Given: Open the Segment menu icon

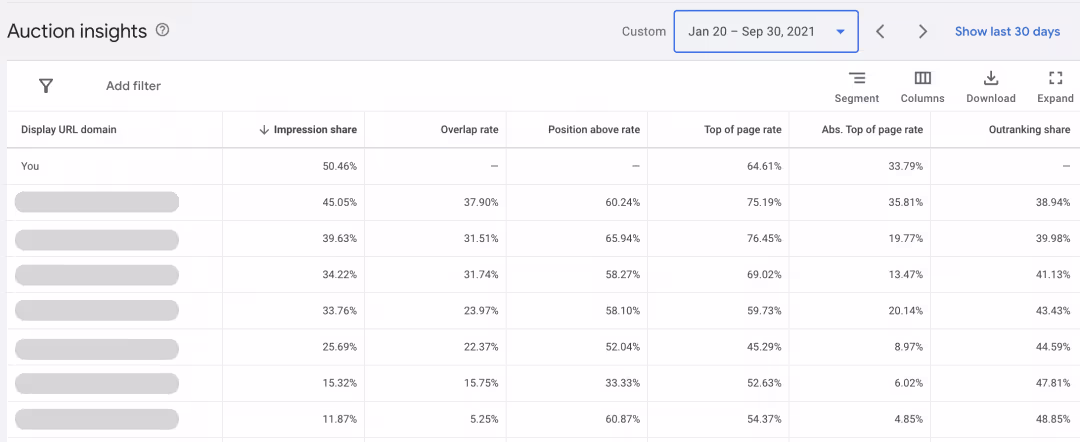Looking at the screenshot, I should pos(857,78).
